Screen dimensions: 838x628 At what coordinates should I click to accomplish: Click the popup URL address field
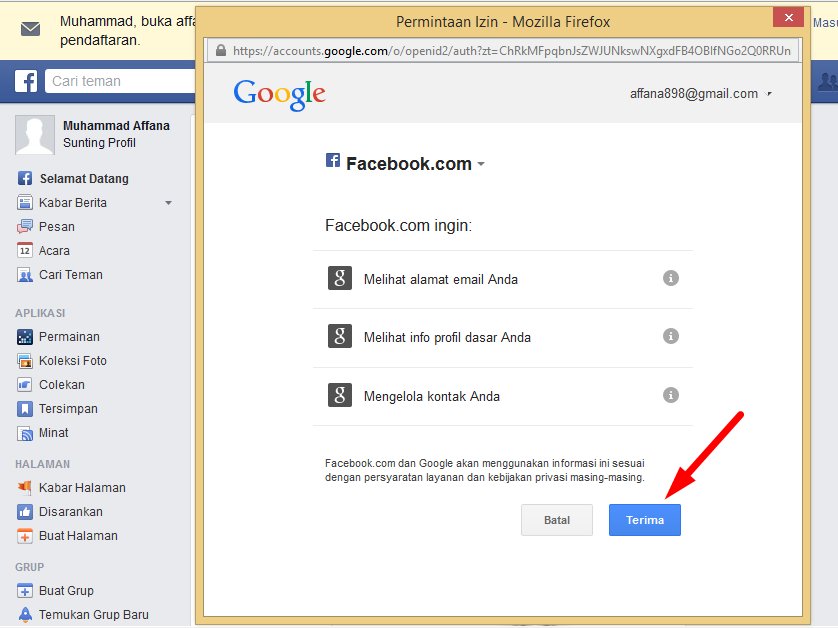coord(505,51)
